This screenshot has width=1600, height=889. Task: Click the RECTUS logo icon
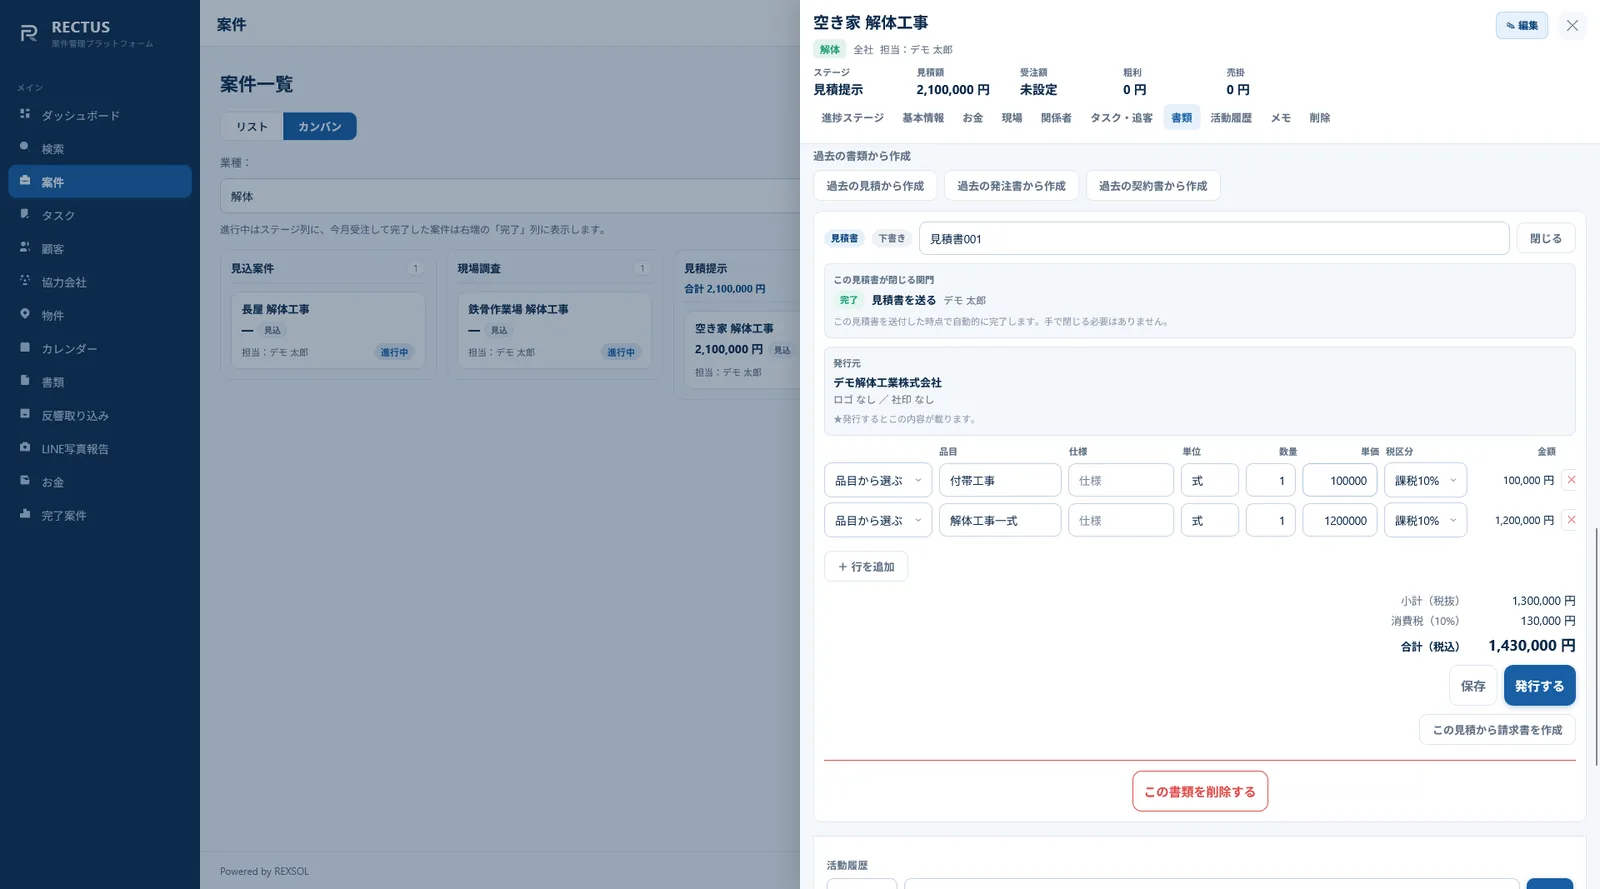(29, 34)
